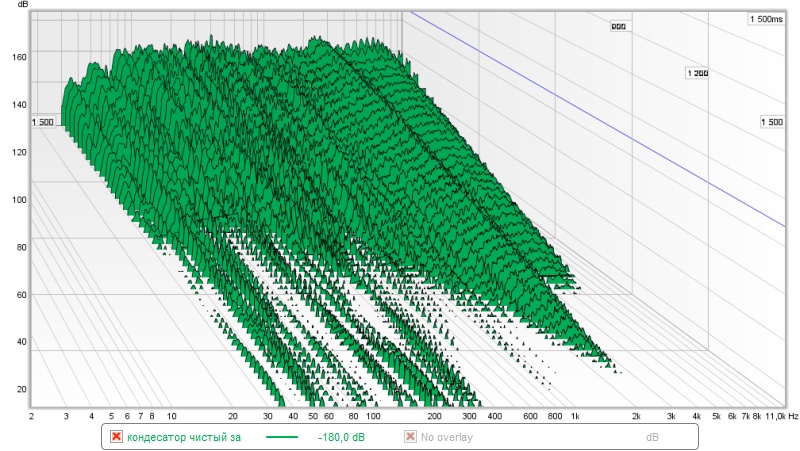
Task: Click the 2k mark on frequency axis
Action: (x=636, y=414)
